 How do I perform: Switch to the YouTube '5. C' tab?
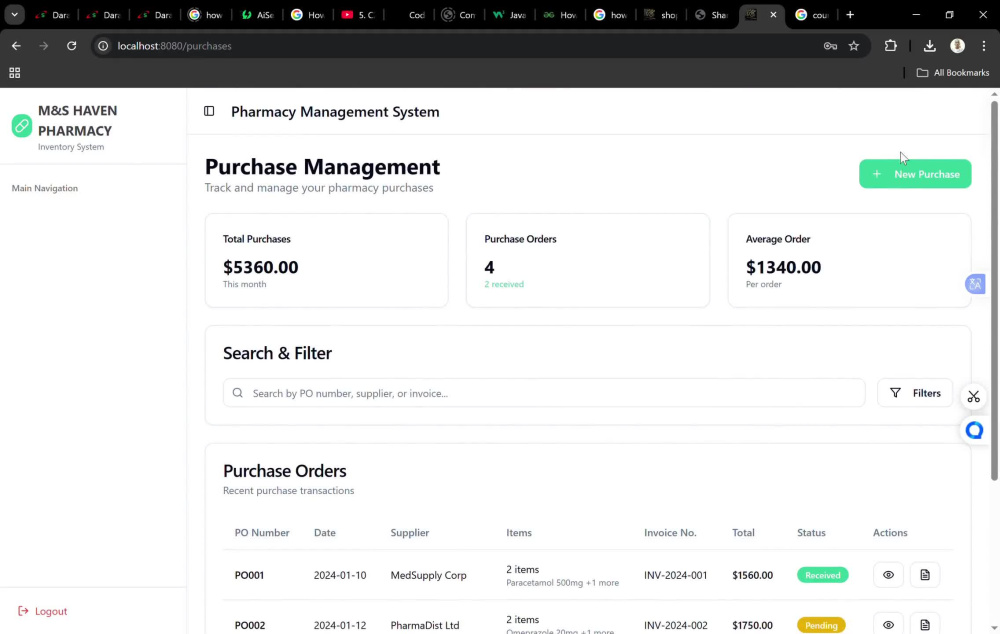coord(358,15)
